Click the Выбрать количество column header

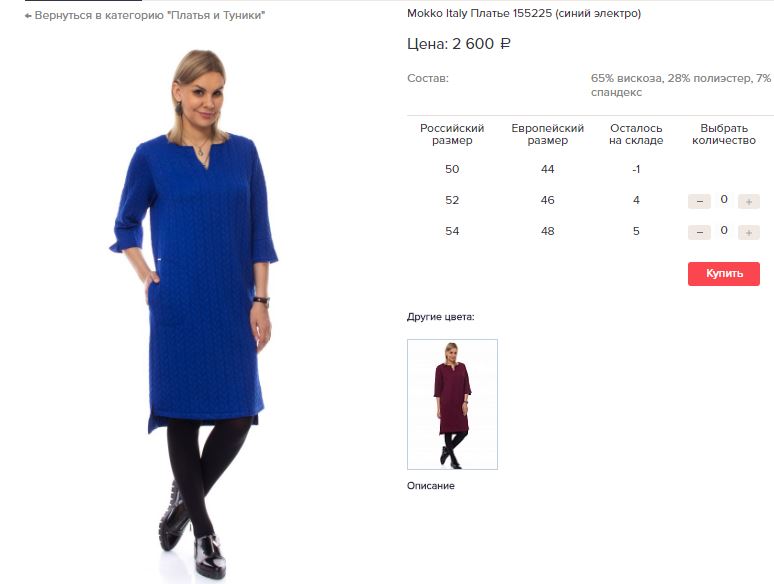click(x=724, y=134)
